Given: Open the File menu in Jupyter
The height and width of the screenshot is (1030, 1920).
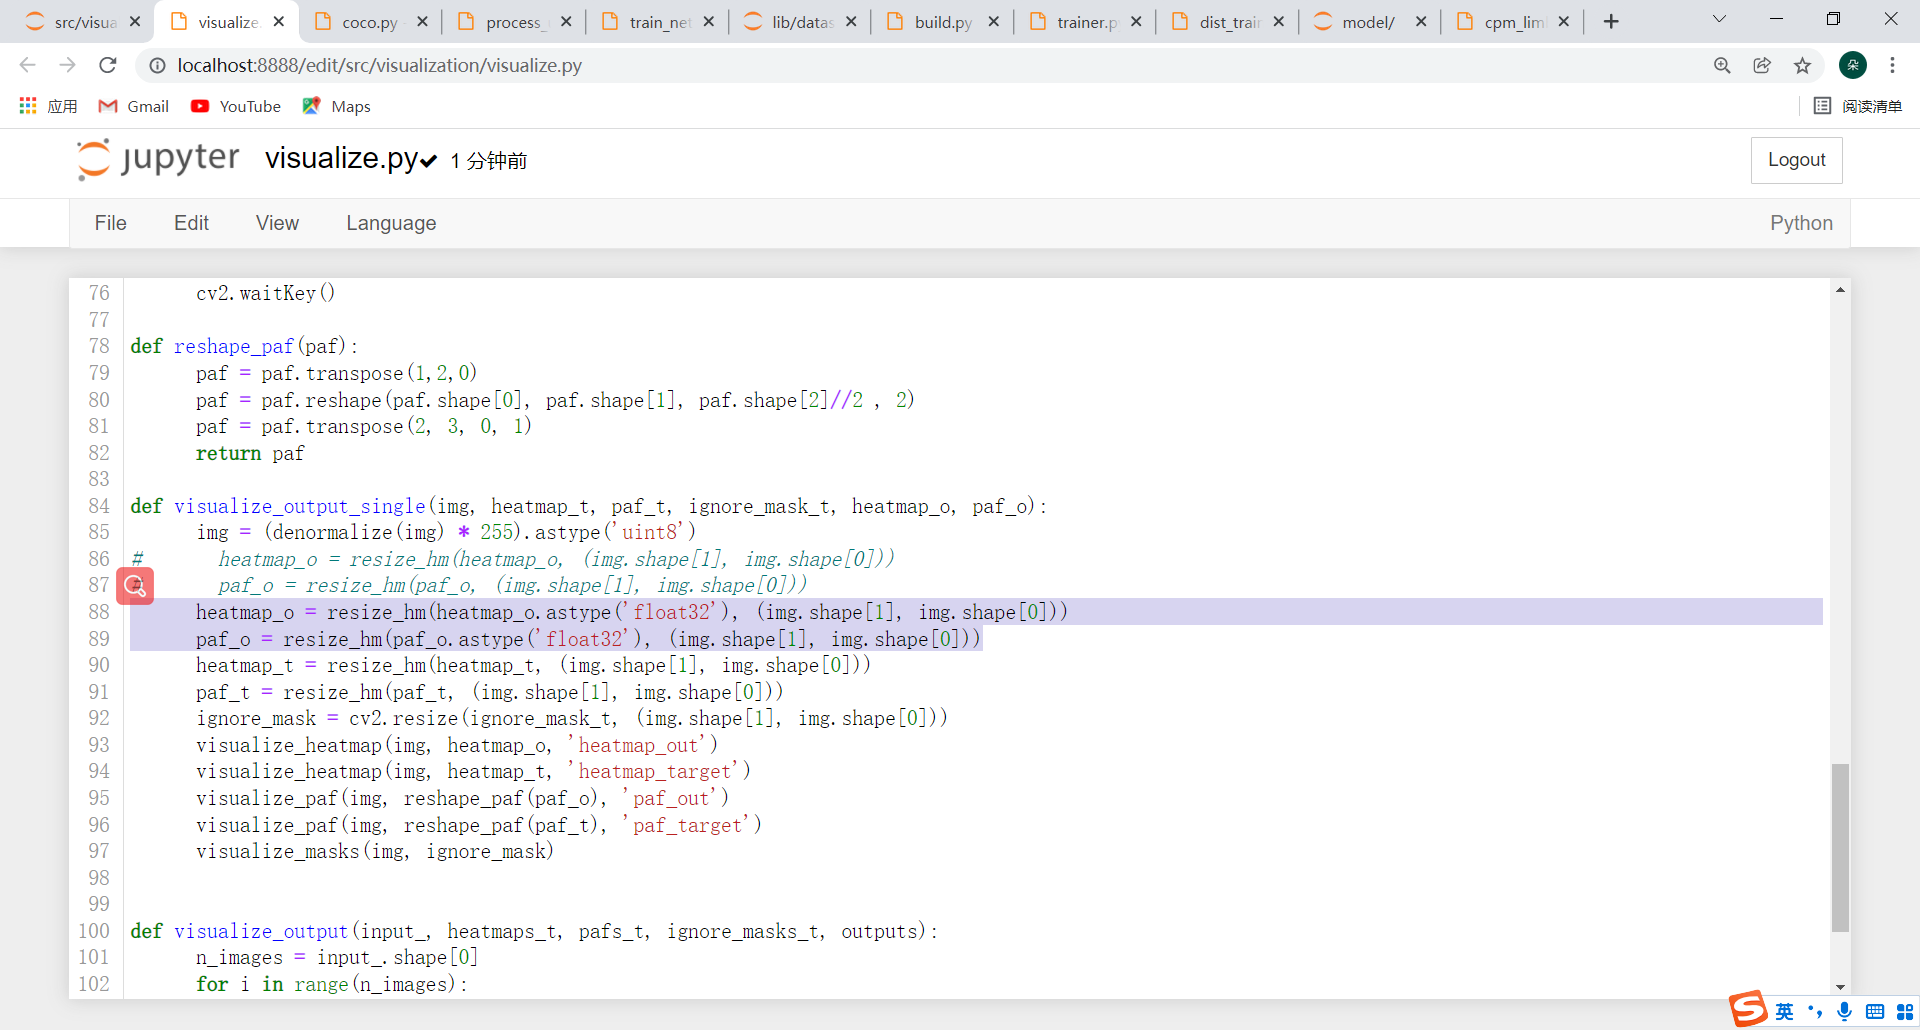Looking at the screenshot, I should click(110, 223).
